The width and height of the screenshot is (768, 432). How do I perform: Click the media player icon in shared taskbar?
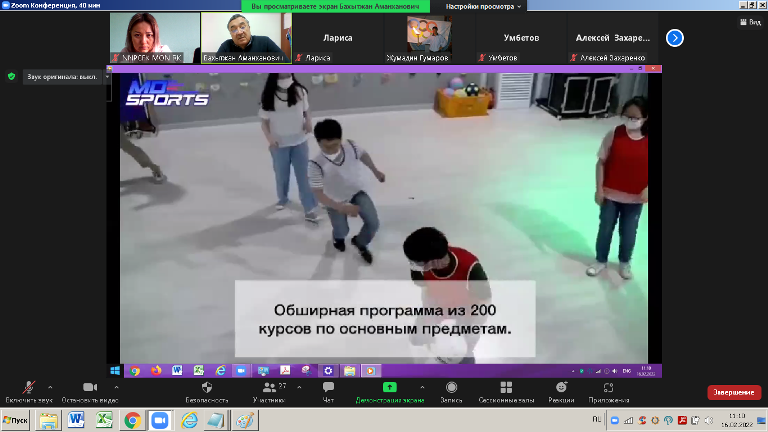371,371
